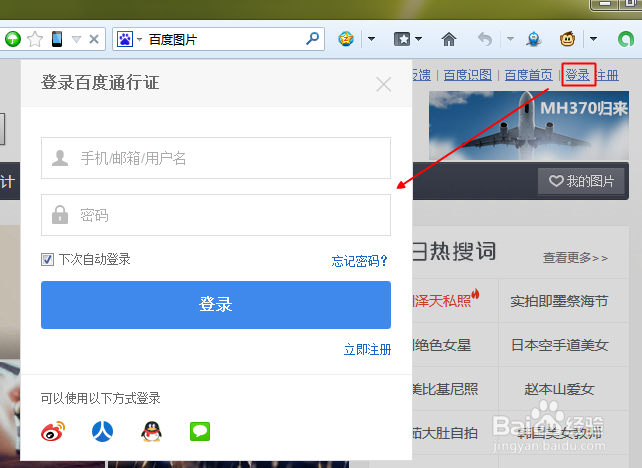Expand the favorites dropdown arrow
This screenshot has width=642, height=468.
coord(418,39)
